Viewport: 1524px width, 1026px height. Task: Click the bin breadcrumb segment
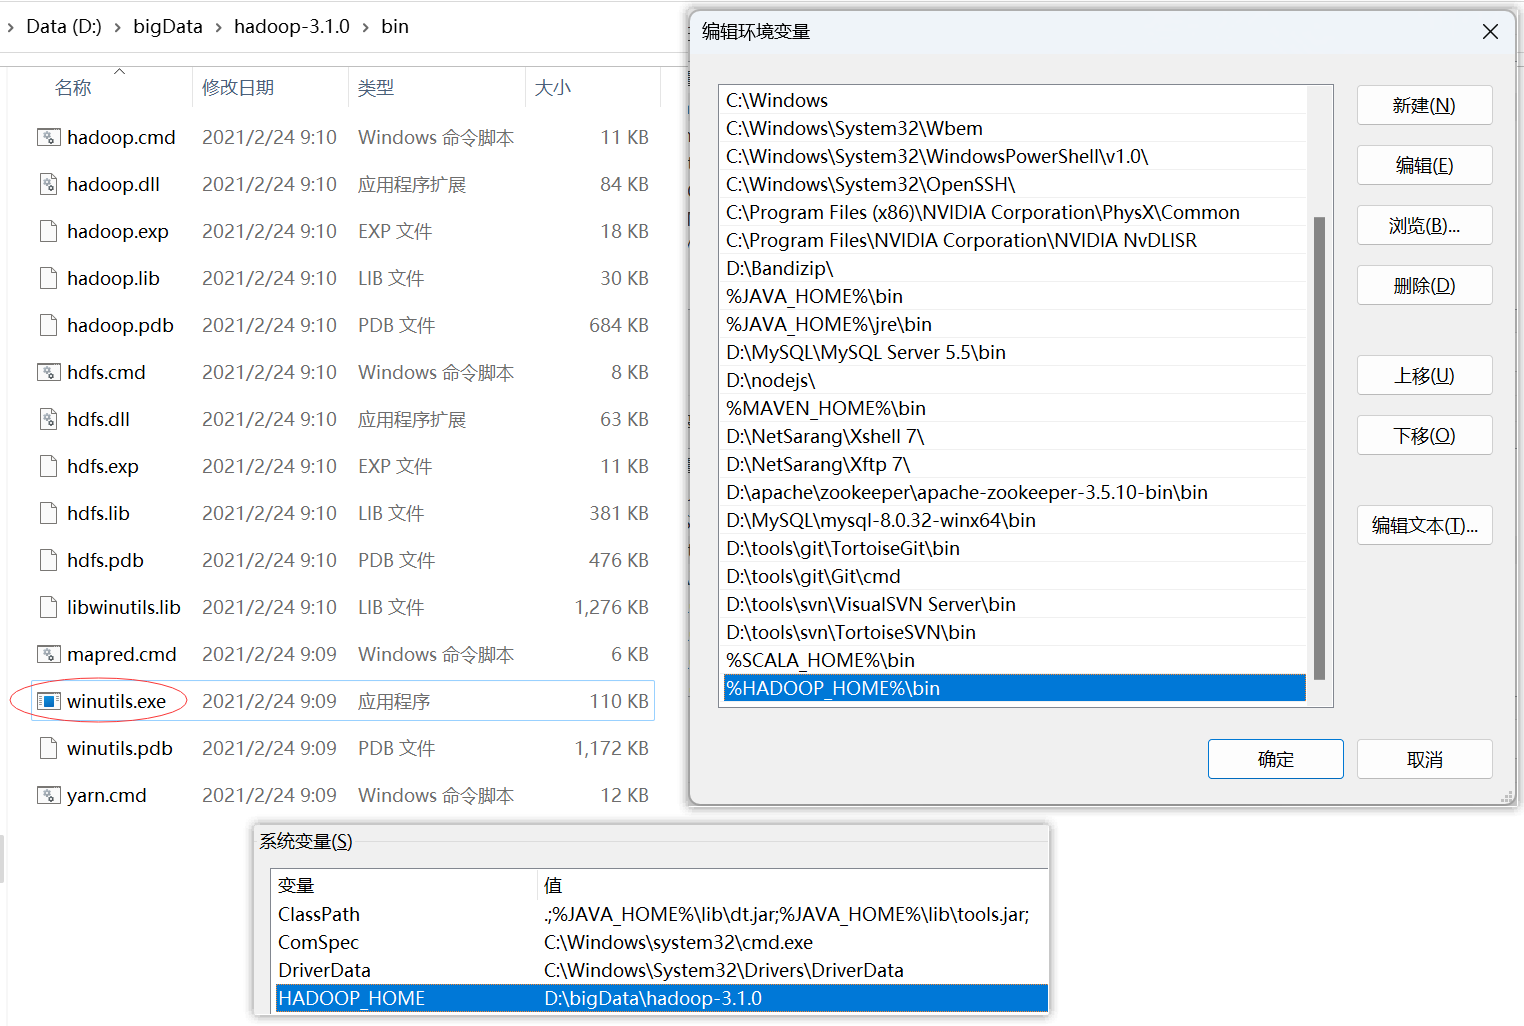coord(395,27)
